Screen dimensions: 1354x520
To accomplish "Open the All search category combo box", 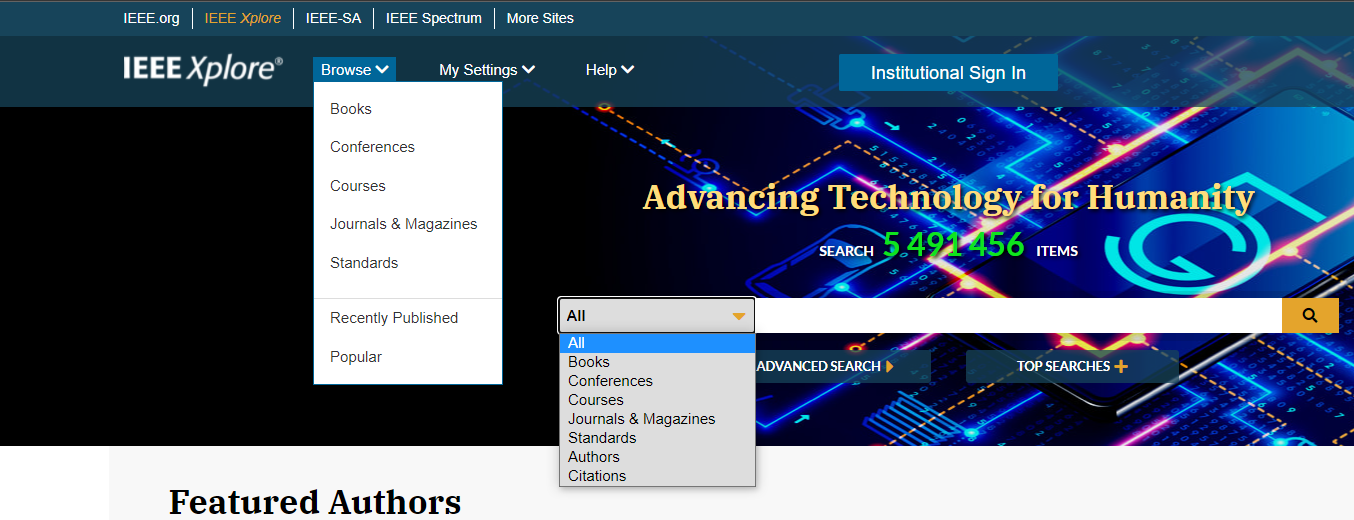I will [657, 316].
